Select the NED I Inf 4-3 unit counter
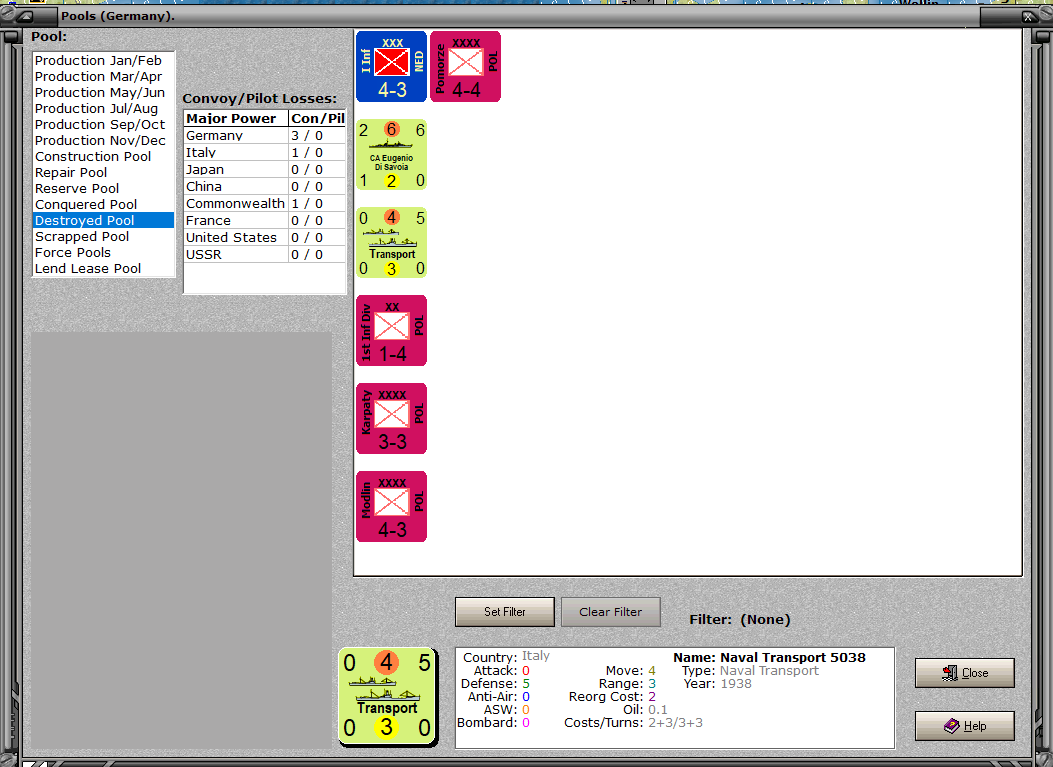Viewport: 1053px width, 767px height. point(392,66)
